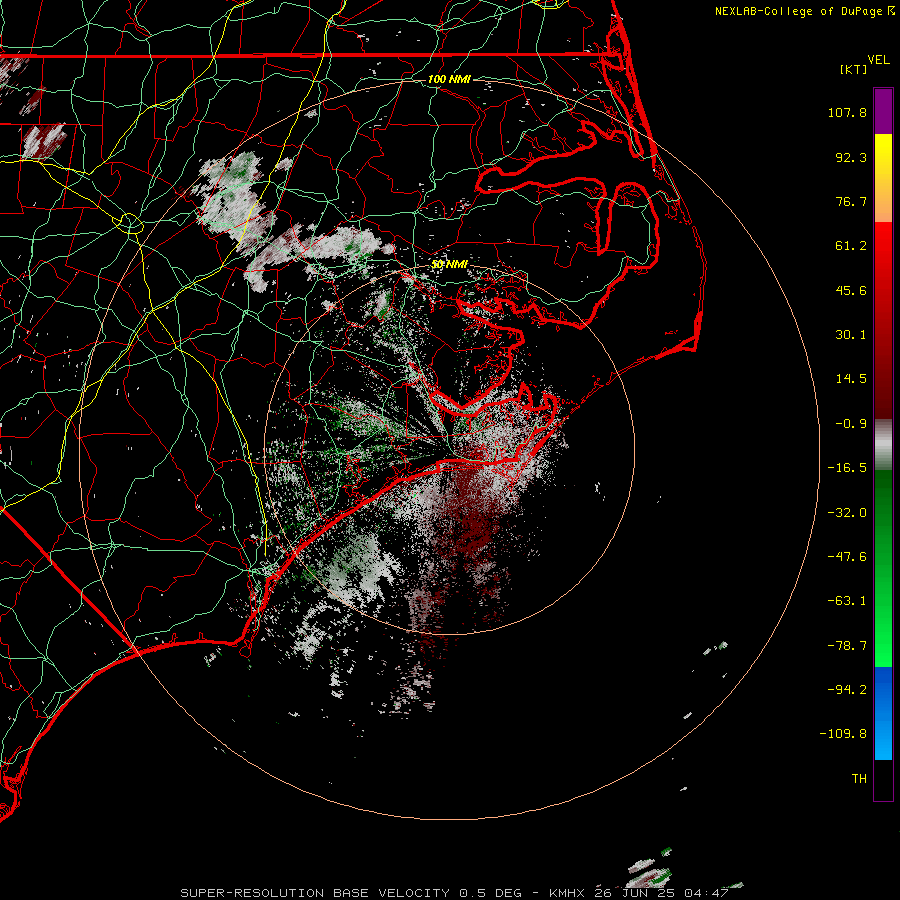Click the -16.5 velocity scale value
Viewport: 900px width, 900px height.
(x=847, y=468)
